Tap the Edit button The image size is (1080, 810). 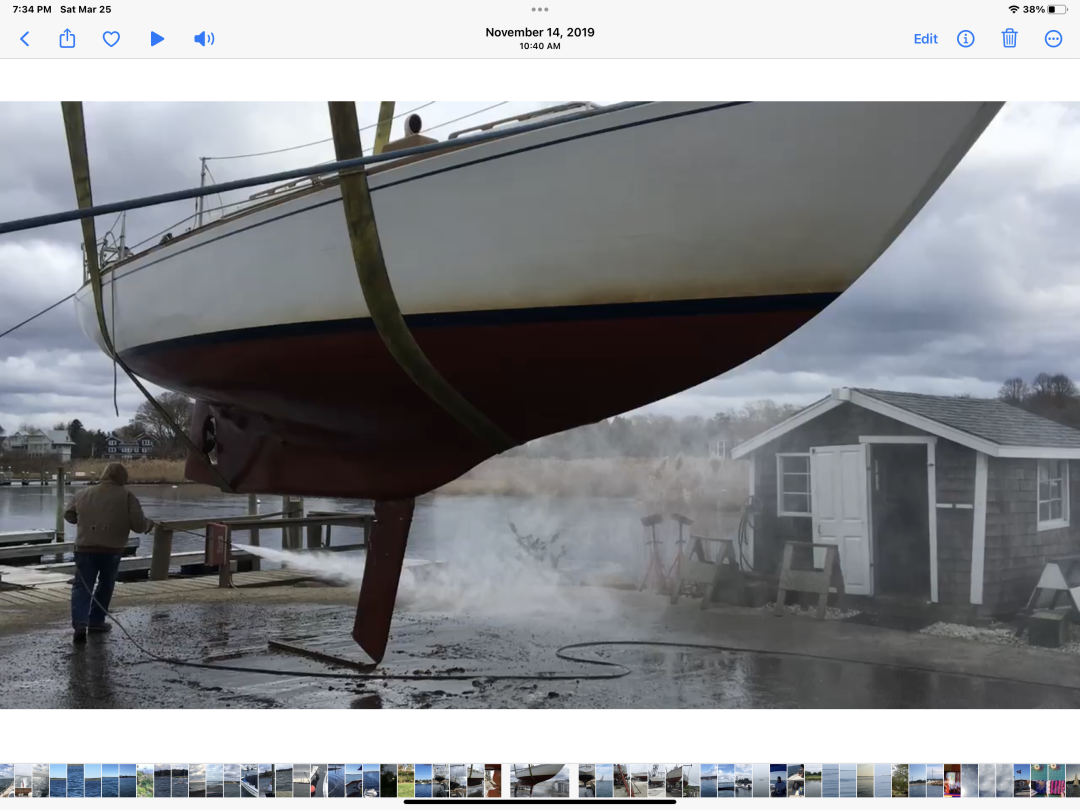click(925, 39)
